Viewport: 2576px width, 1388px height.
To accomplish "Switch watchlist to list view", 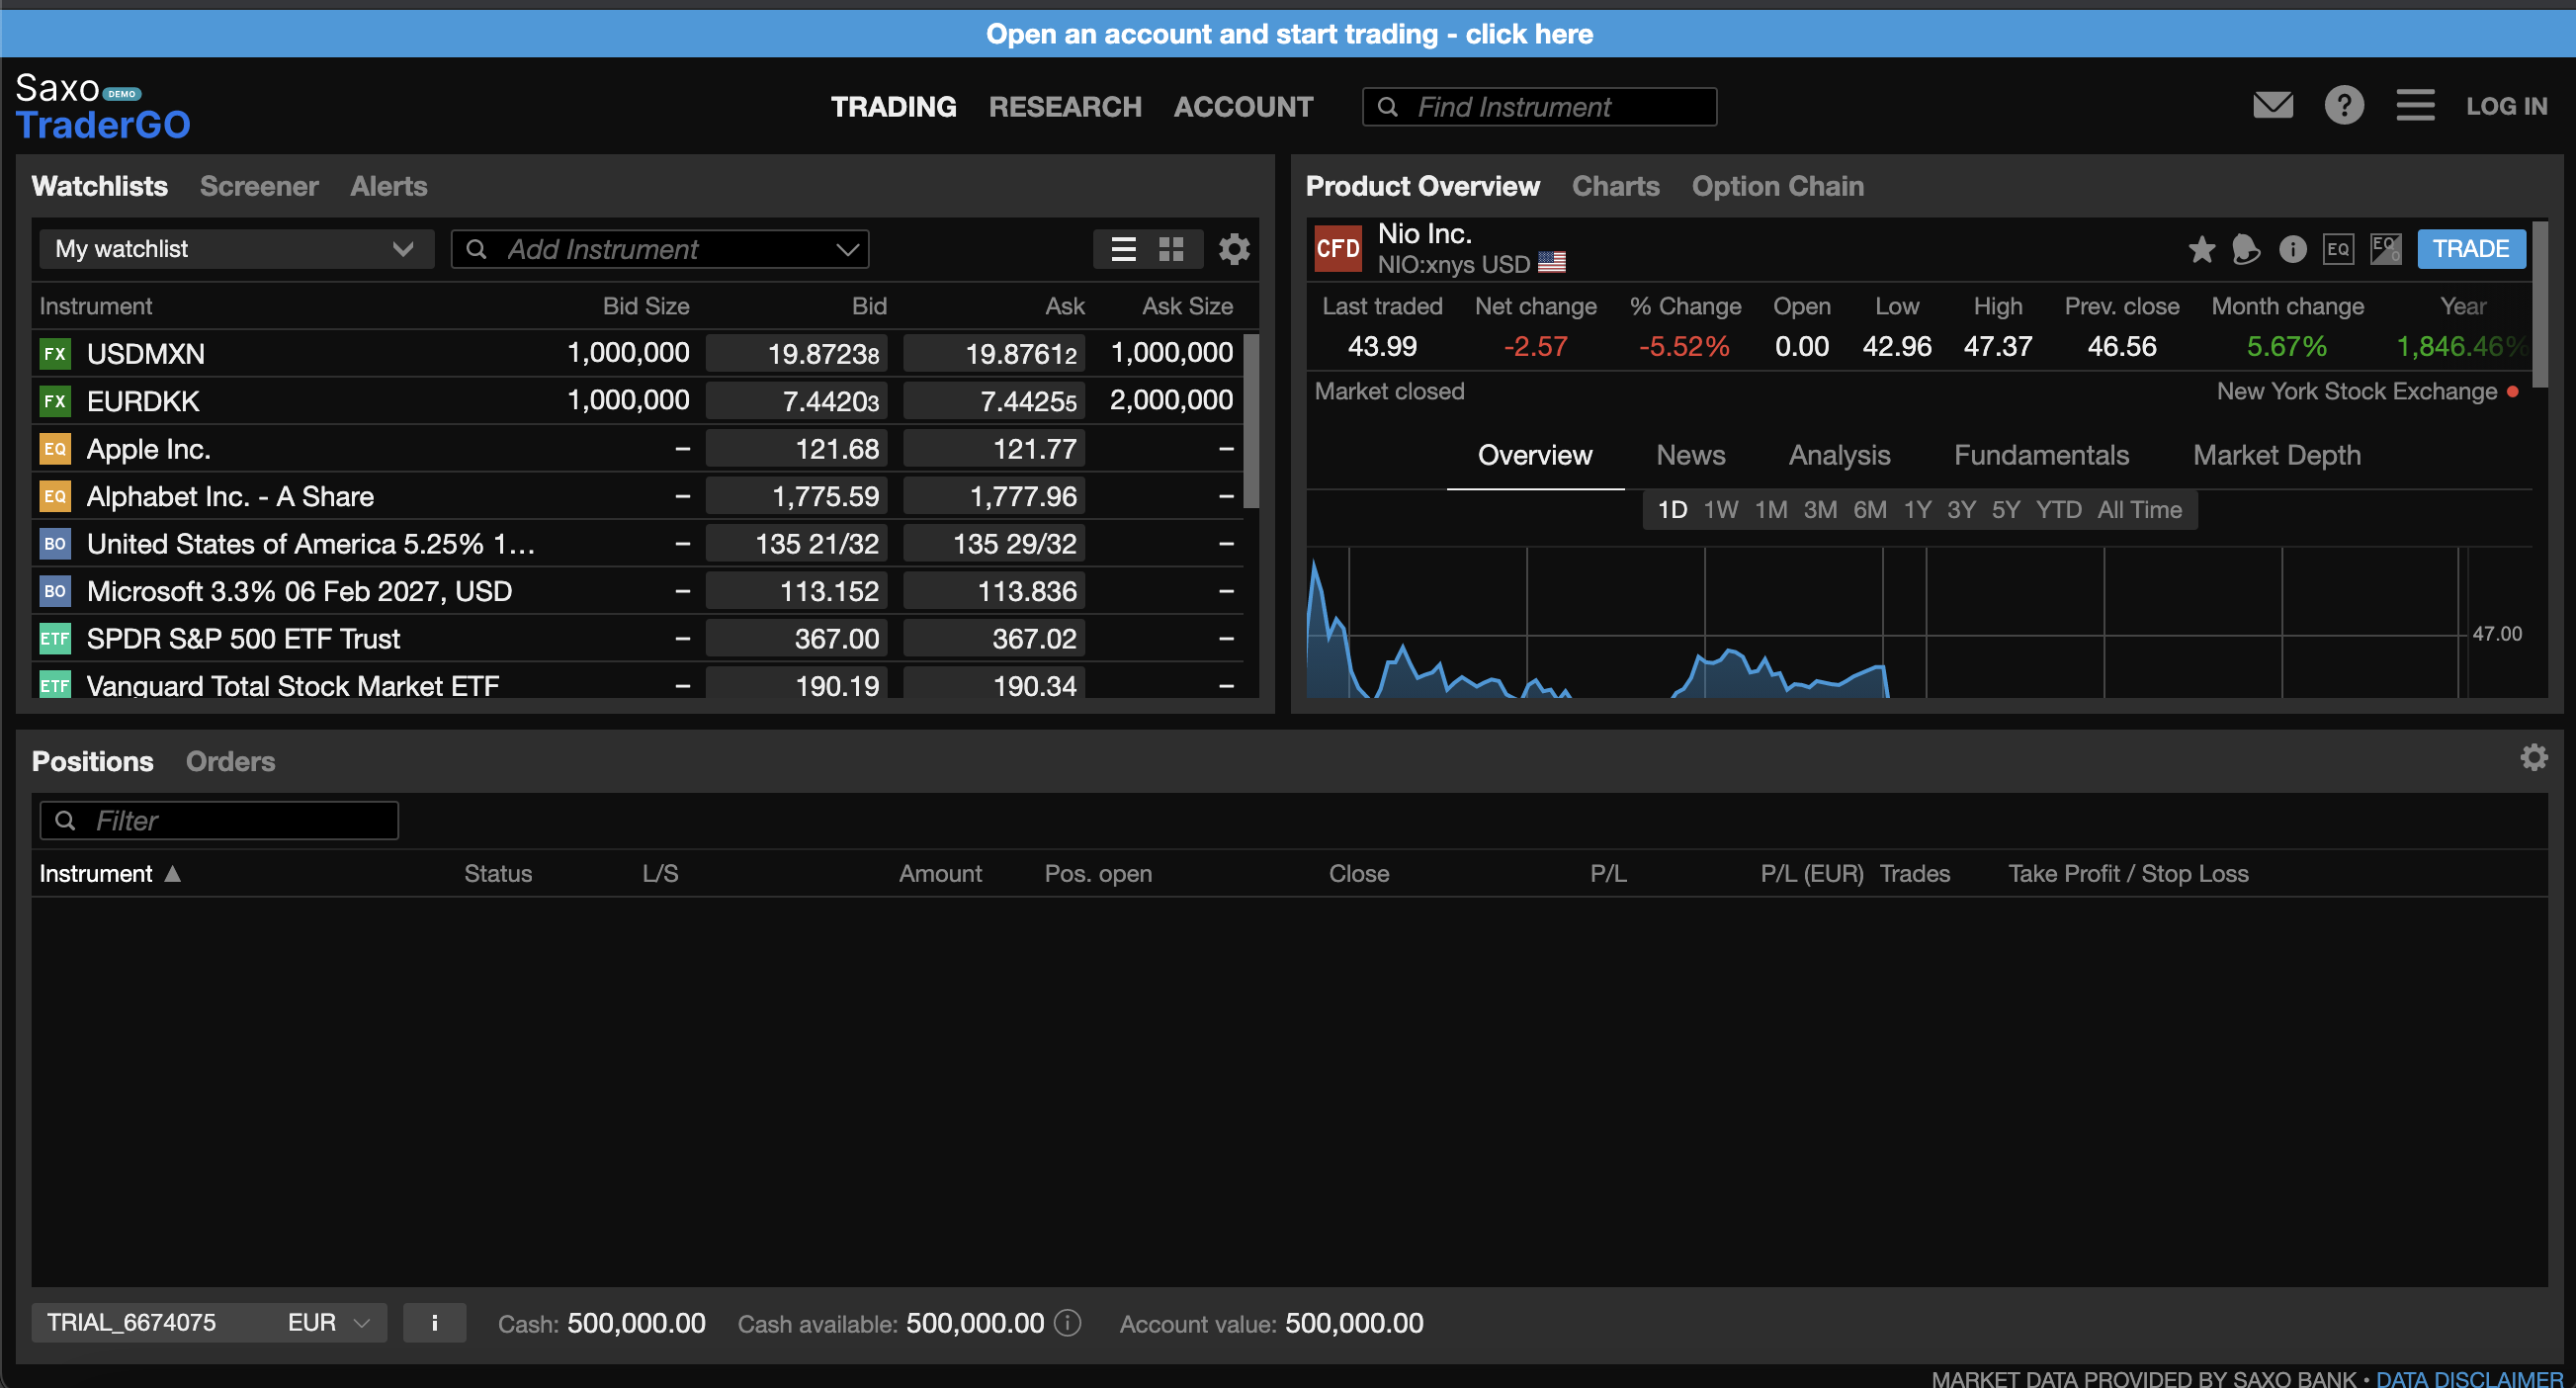I will coord(1123,249).
